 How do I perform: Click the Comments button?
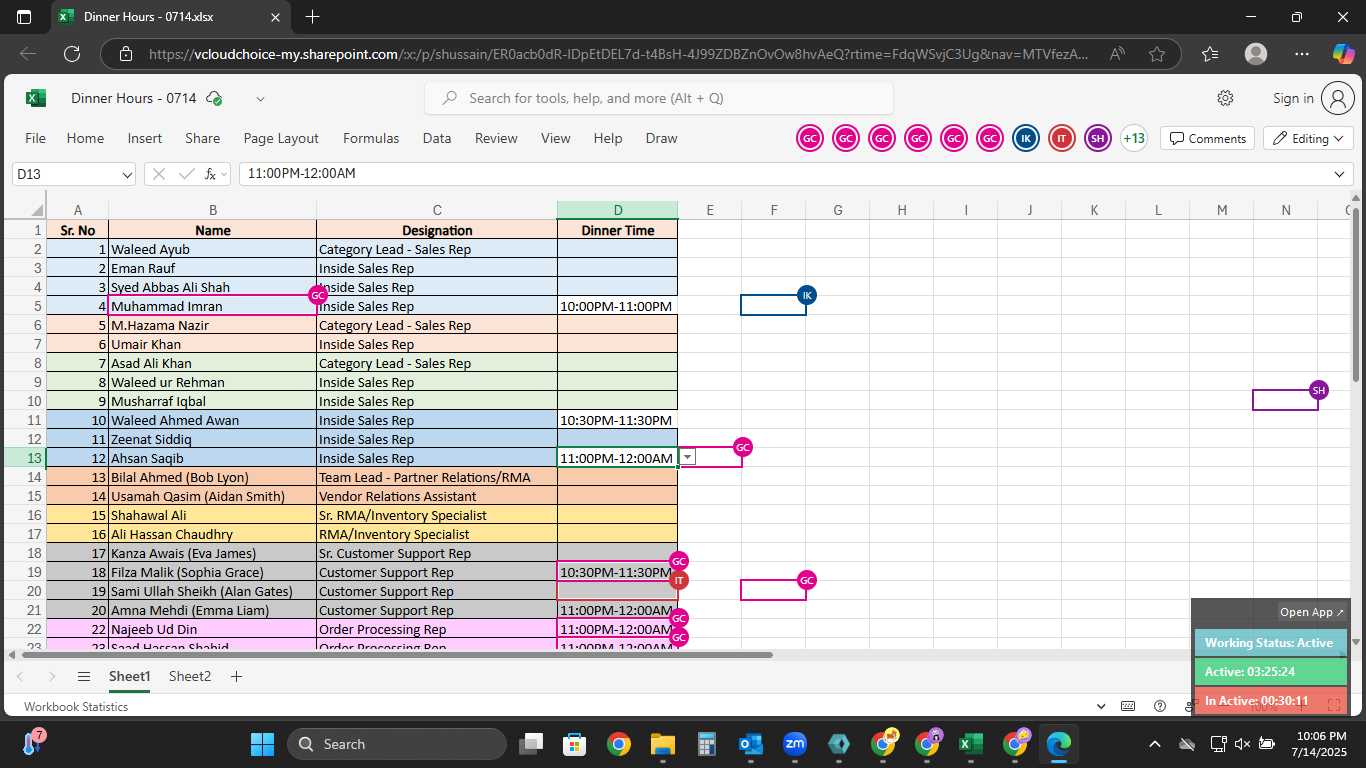pyautogui.click(x=1208, y=138)
